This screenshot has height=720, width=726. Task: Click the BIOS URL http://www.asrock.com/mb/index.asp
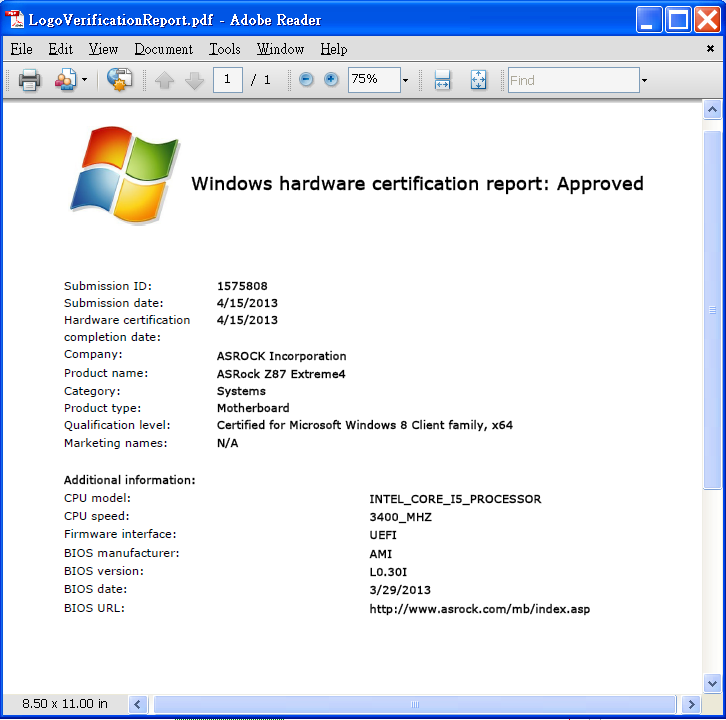[x=480, y=609]
